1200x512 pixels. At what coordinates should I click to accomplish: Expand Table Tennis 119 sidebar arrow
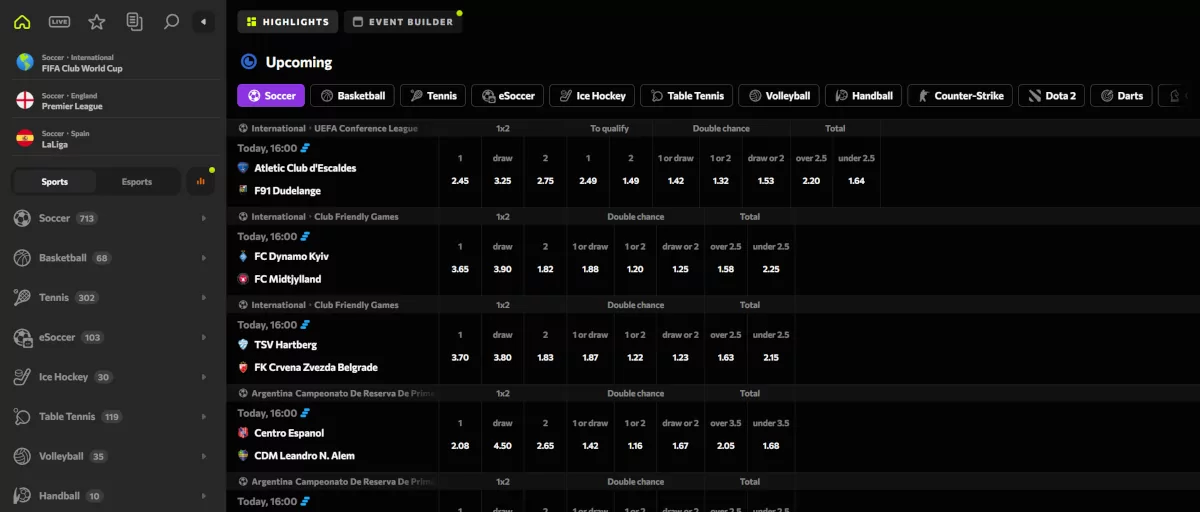click(204, 417)
